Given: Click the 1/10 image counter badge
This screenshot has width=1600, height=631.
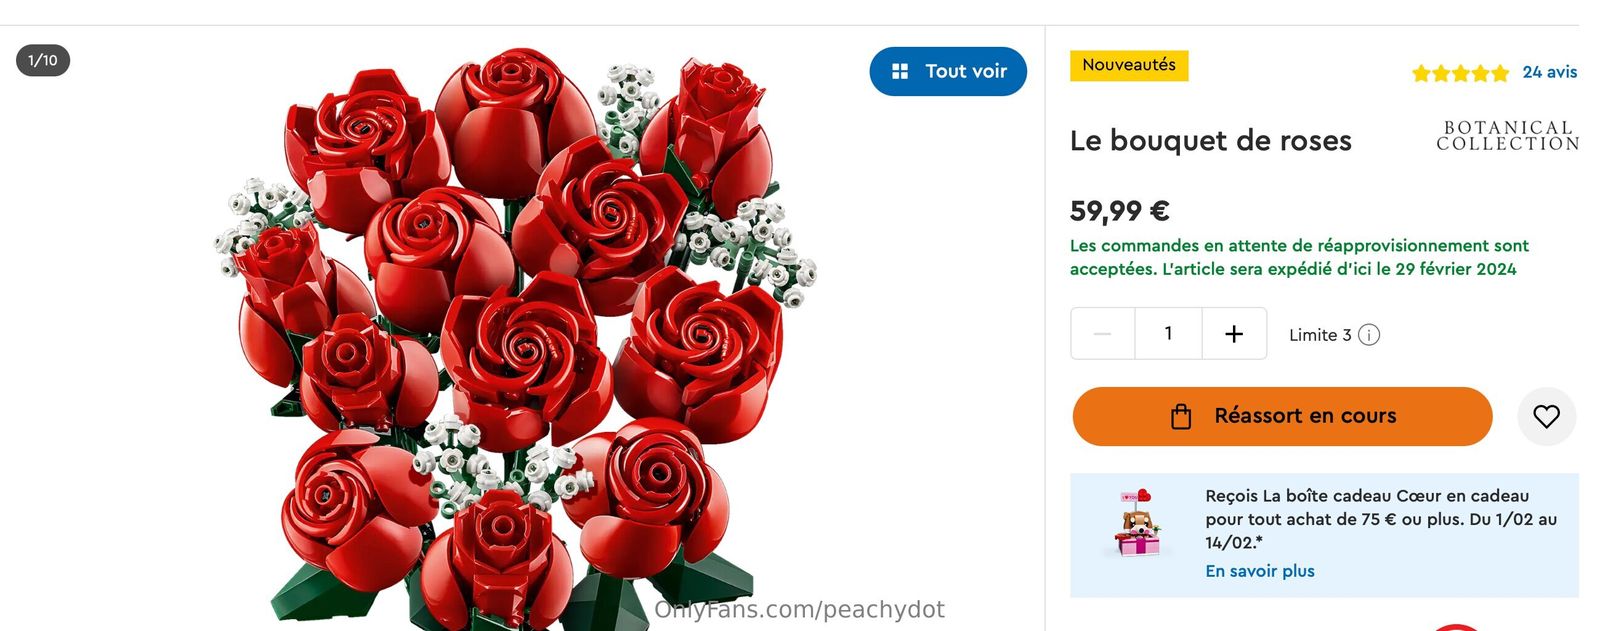Looking at the screenshot, I should pyautogui.click(x=43, y=60).
